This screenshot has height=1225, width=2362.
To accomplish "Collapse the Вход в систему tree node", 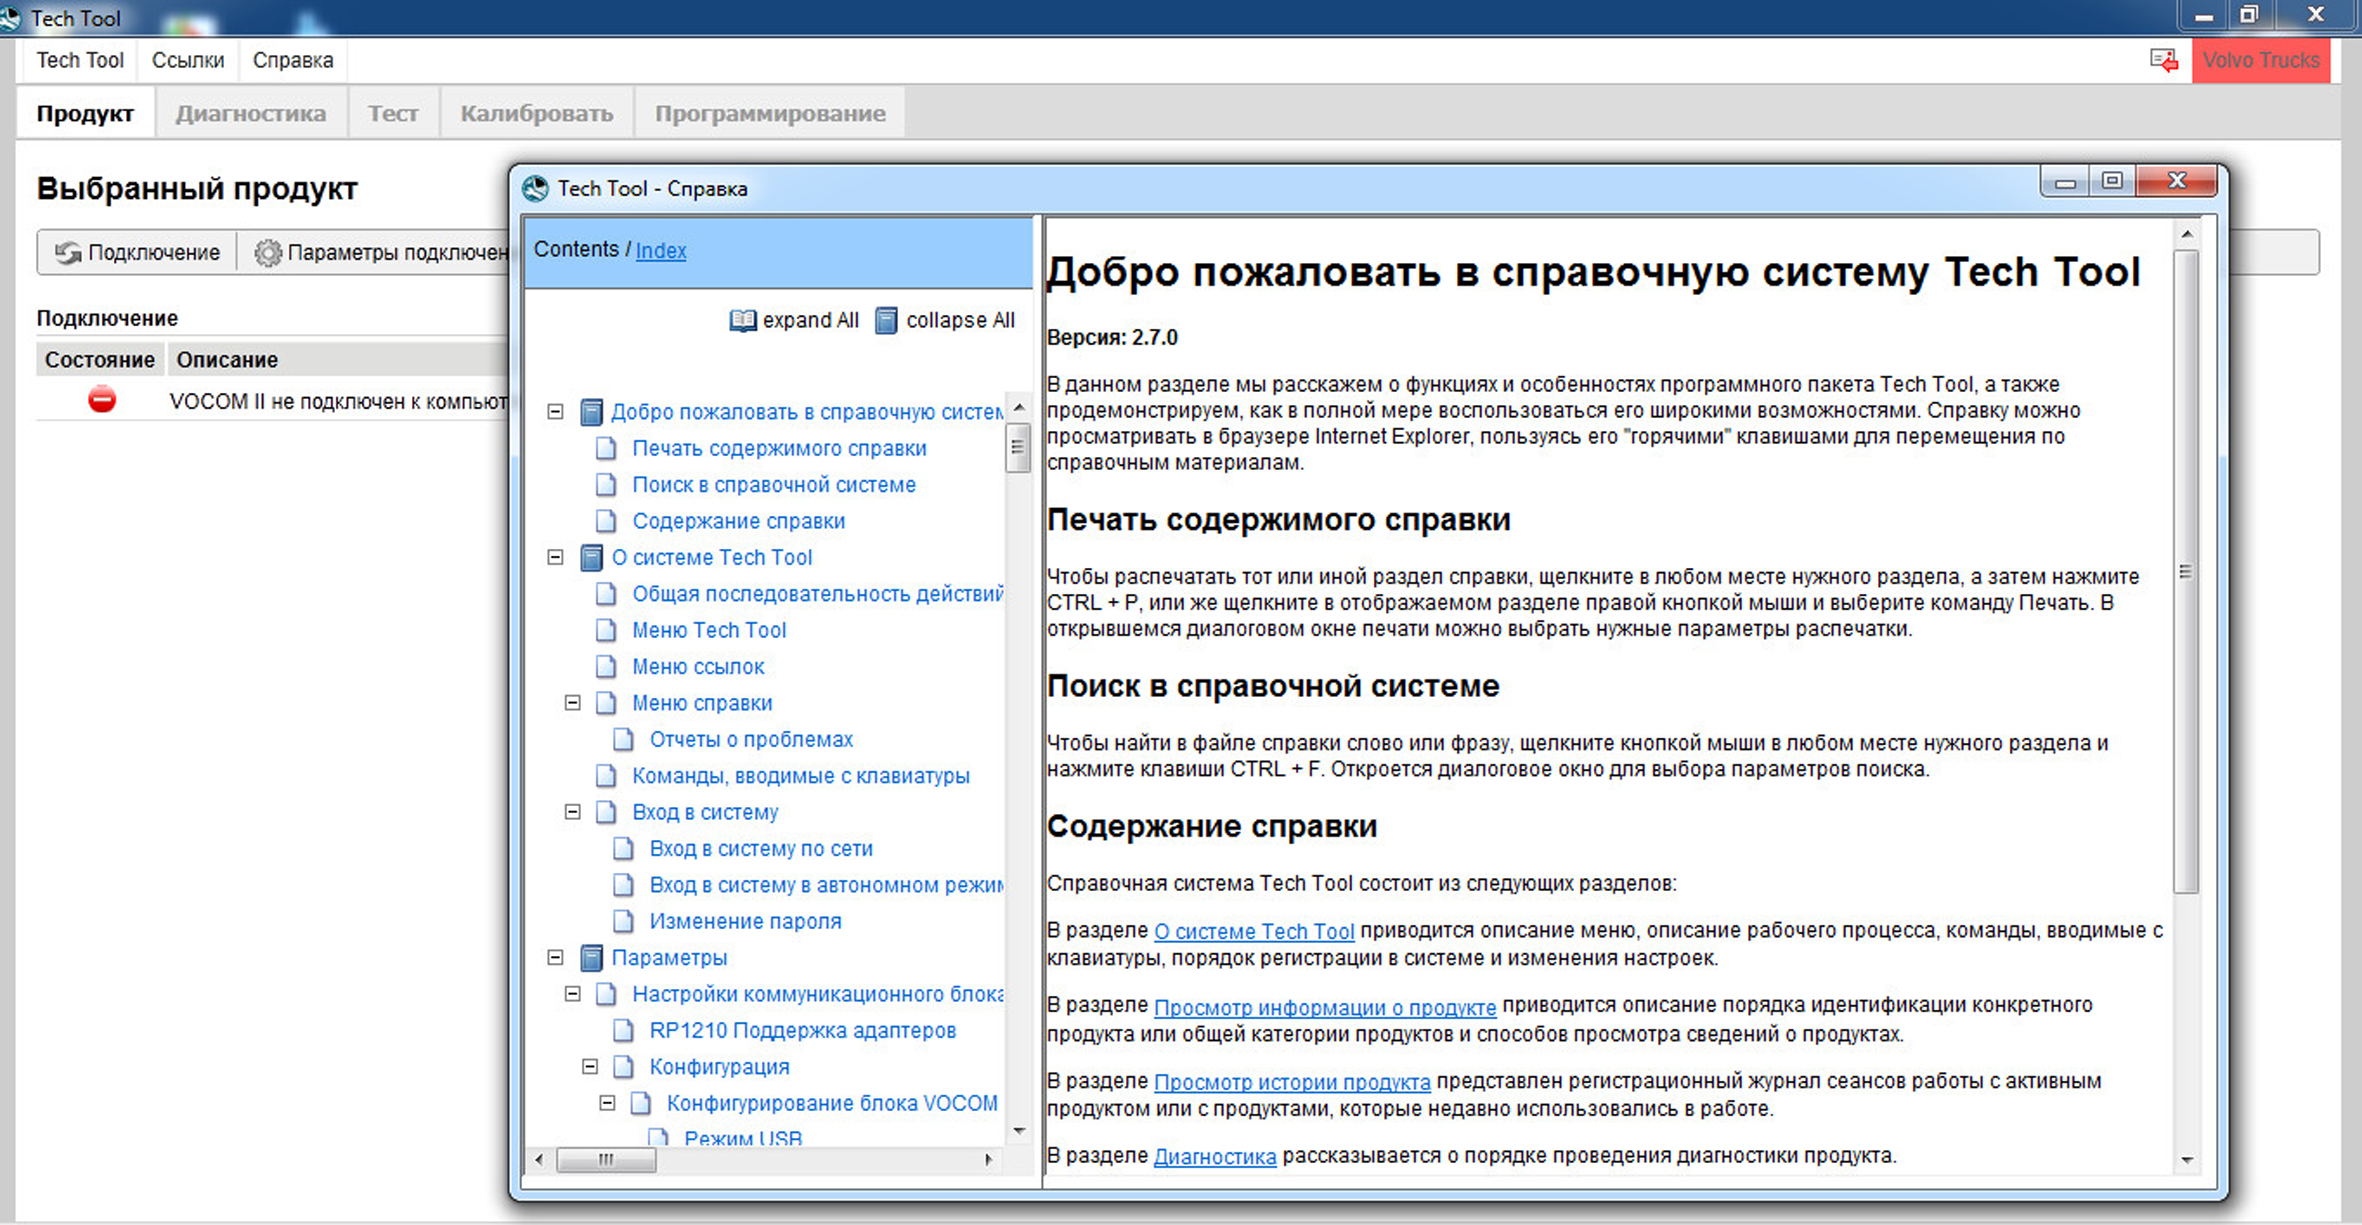I will pyautogui.click(x=573, y=812).
